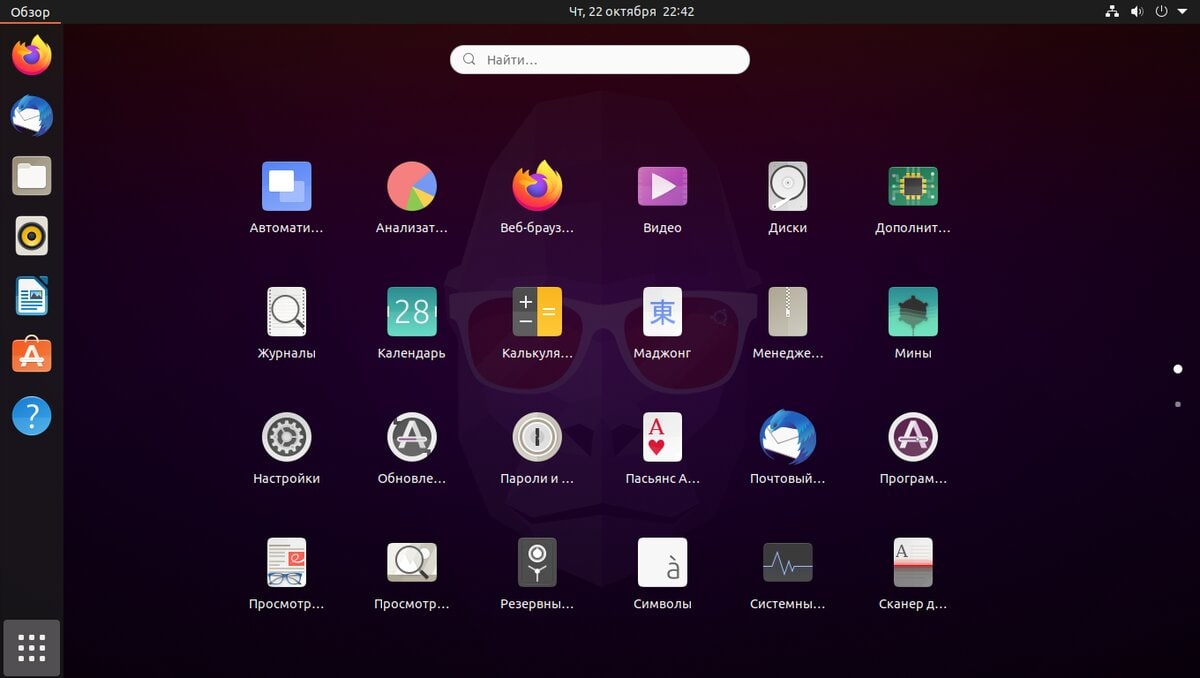Screen dimensions: 1200x678
Task: Open the date and time menu
Action: [631, 12]
